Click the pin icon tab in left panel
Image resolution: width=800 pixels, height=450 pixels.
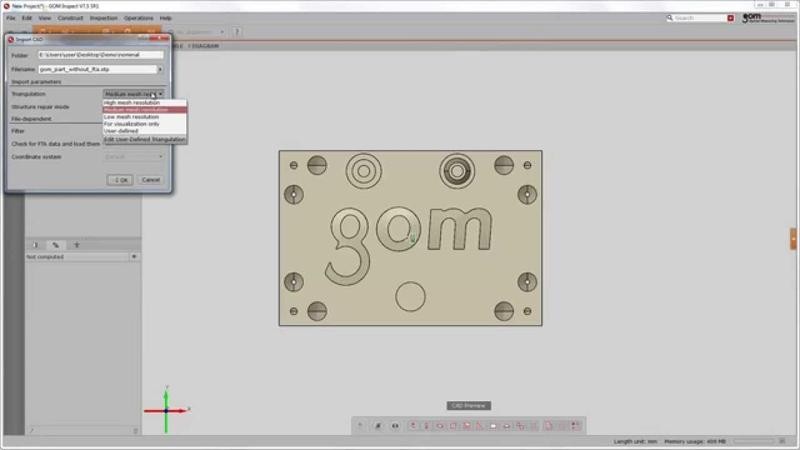pyautogui.click(x=77, y=244)
